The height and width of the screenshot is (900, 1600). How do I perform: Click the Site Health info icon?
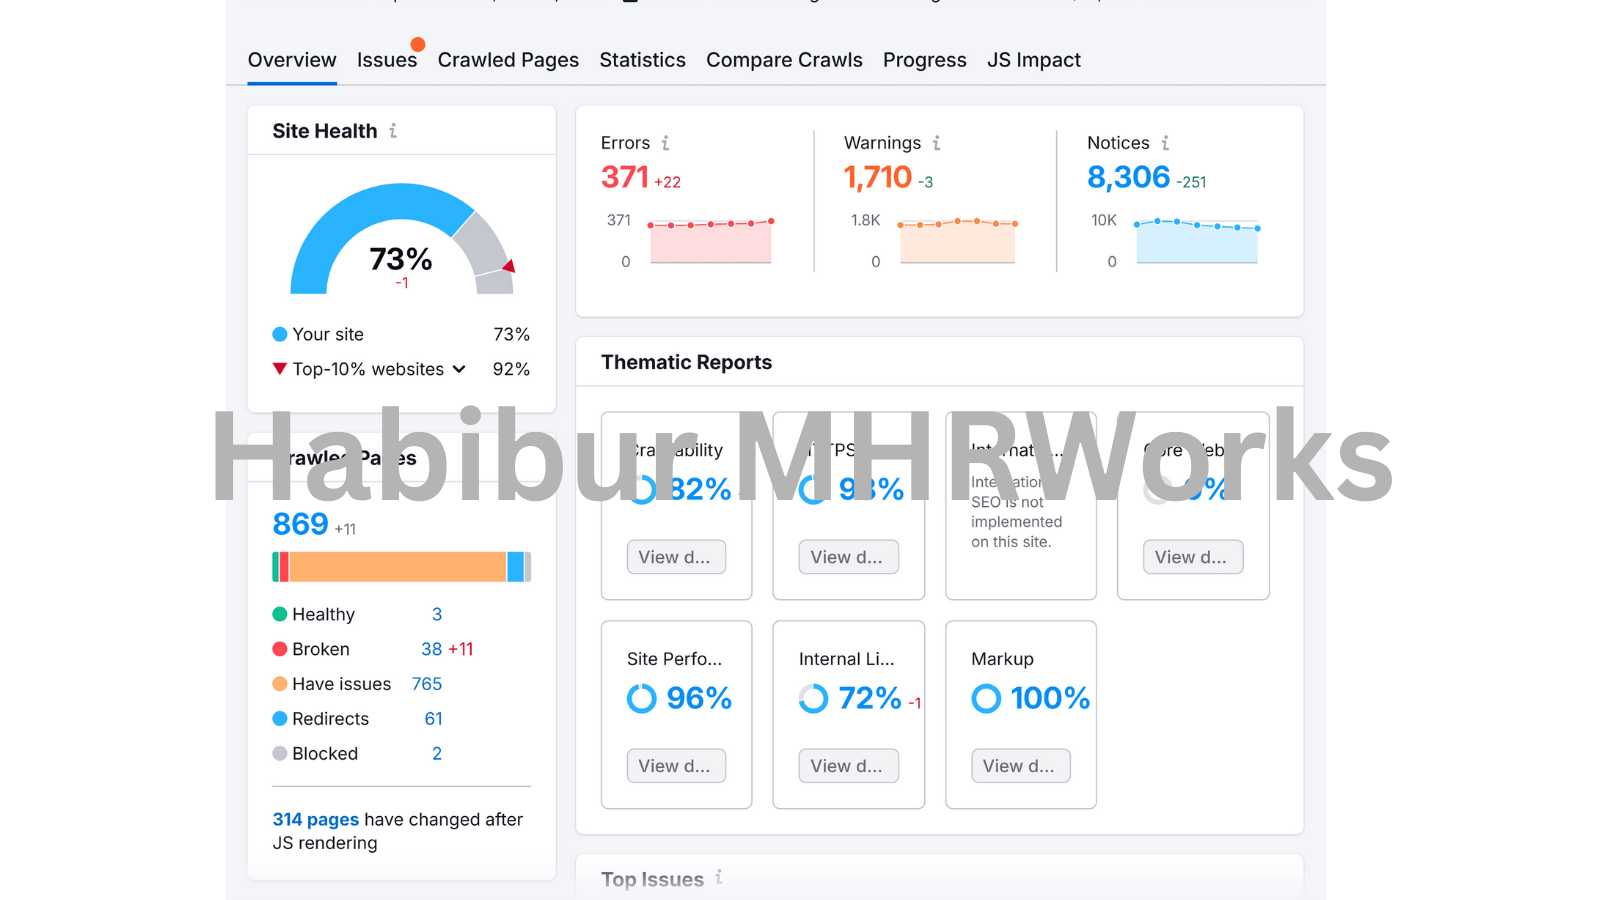(x=393, y=131)
